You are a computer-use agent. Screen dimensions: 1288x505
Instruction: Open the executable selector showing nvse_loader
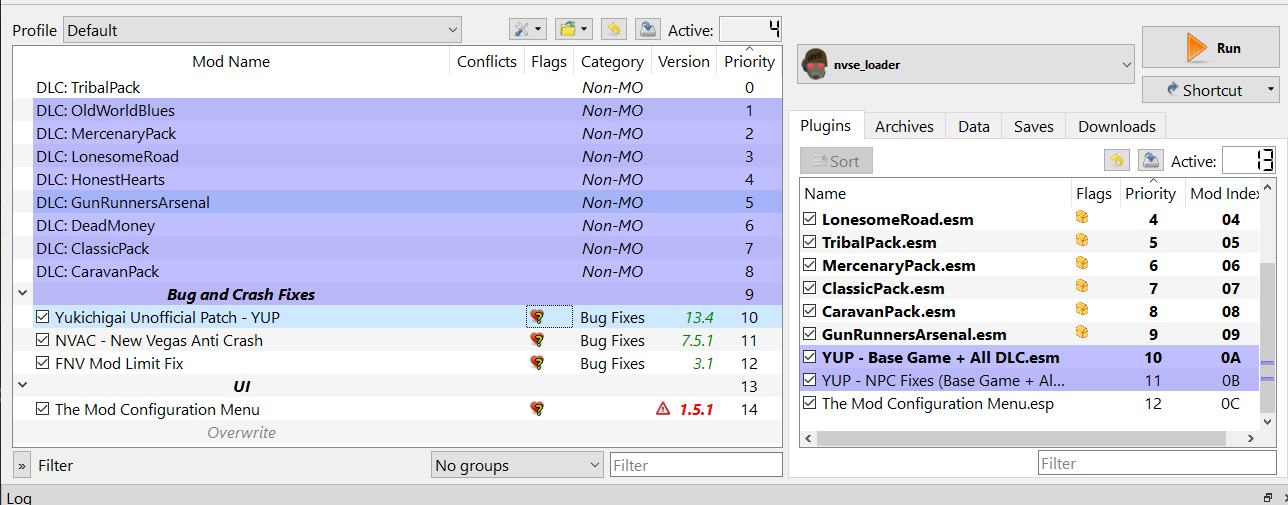tap(965, 65)
